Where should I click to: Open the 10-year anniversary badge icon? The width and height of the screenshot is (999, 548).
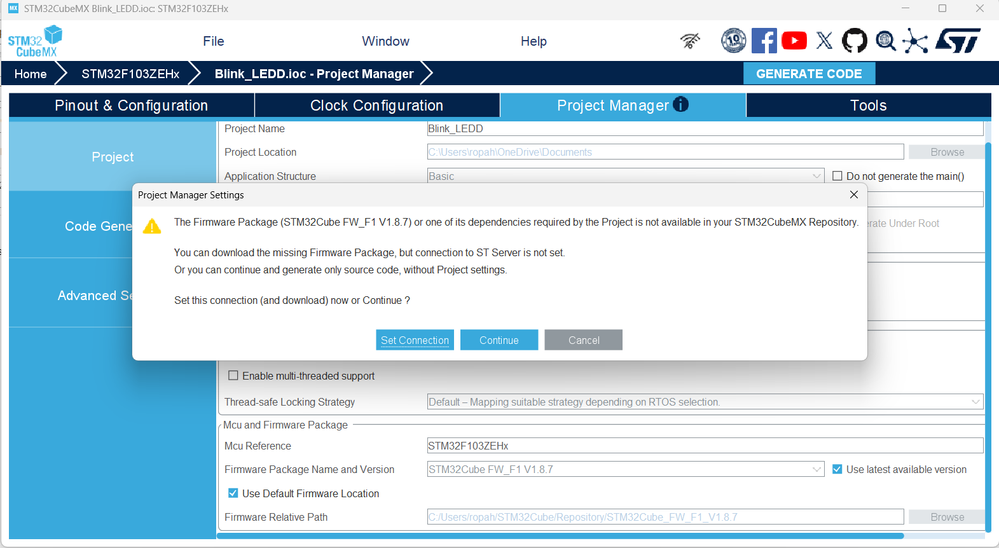coord(733,41)
